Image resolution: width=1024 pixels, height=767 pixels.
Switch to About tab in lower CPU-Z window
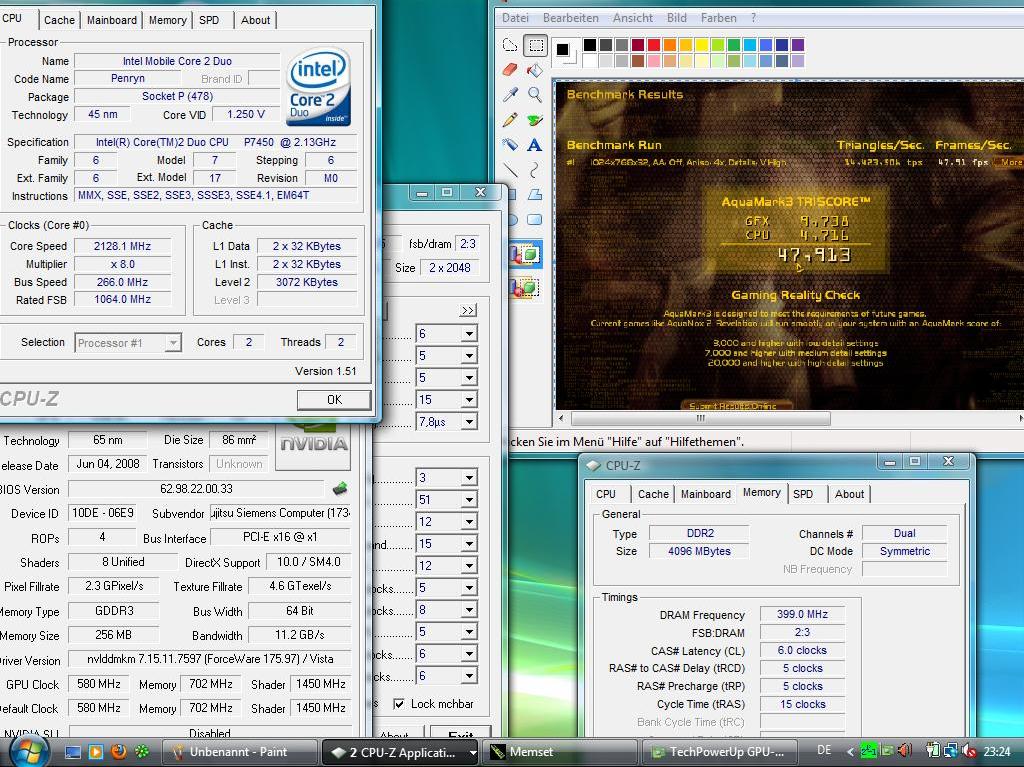[x=849, y=494]
